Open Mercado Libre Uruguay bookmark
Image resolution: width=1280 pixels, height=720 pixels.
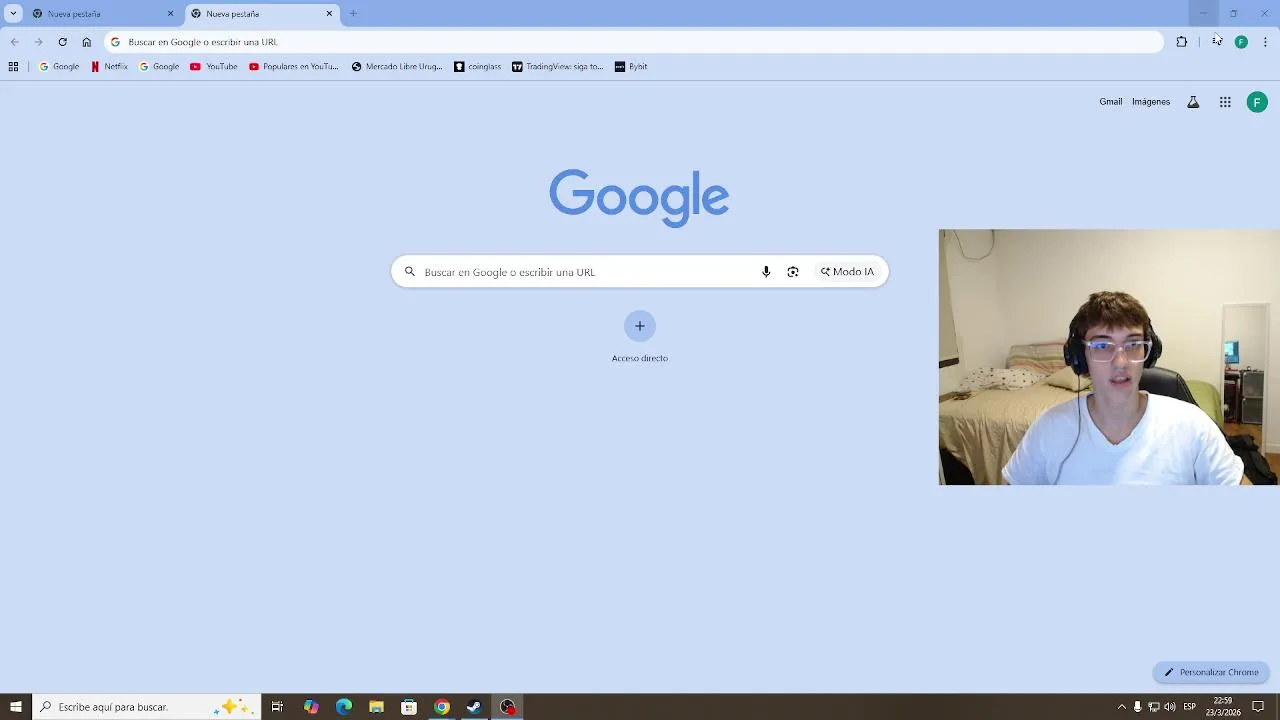coord(397,67)
